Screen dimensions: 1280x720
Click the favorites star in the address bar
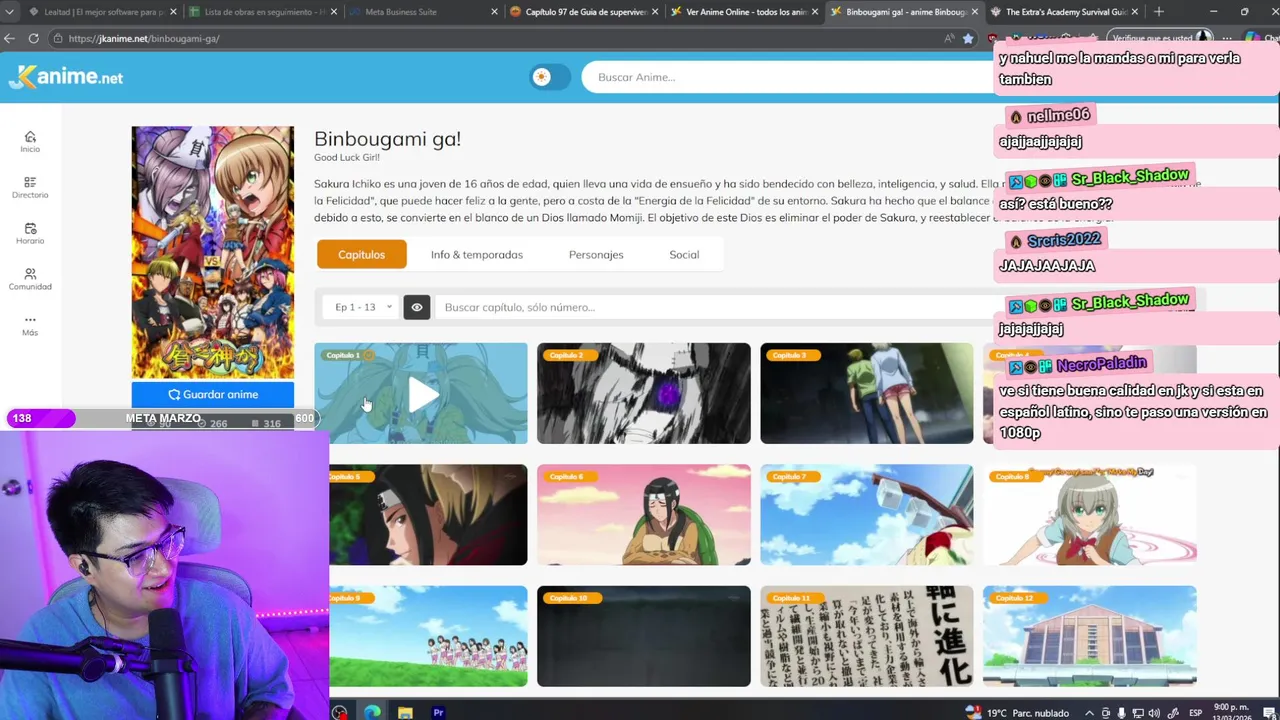pyautogui.click(x=968, y=38)
